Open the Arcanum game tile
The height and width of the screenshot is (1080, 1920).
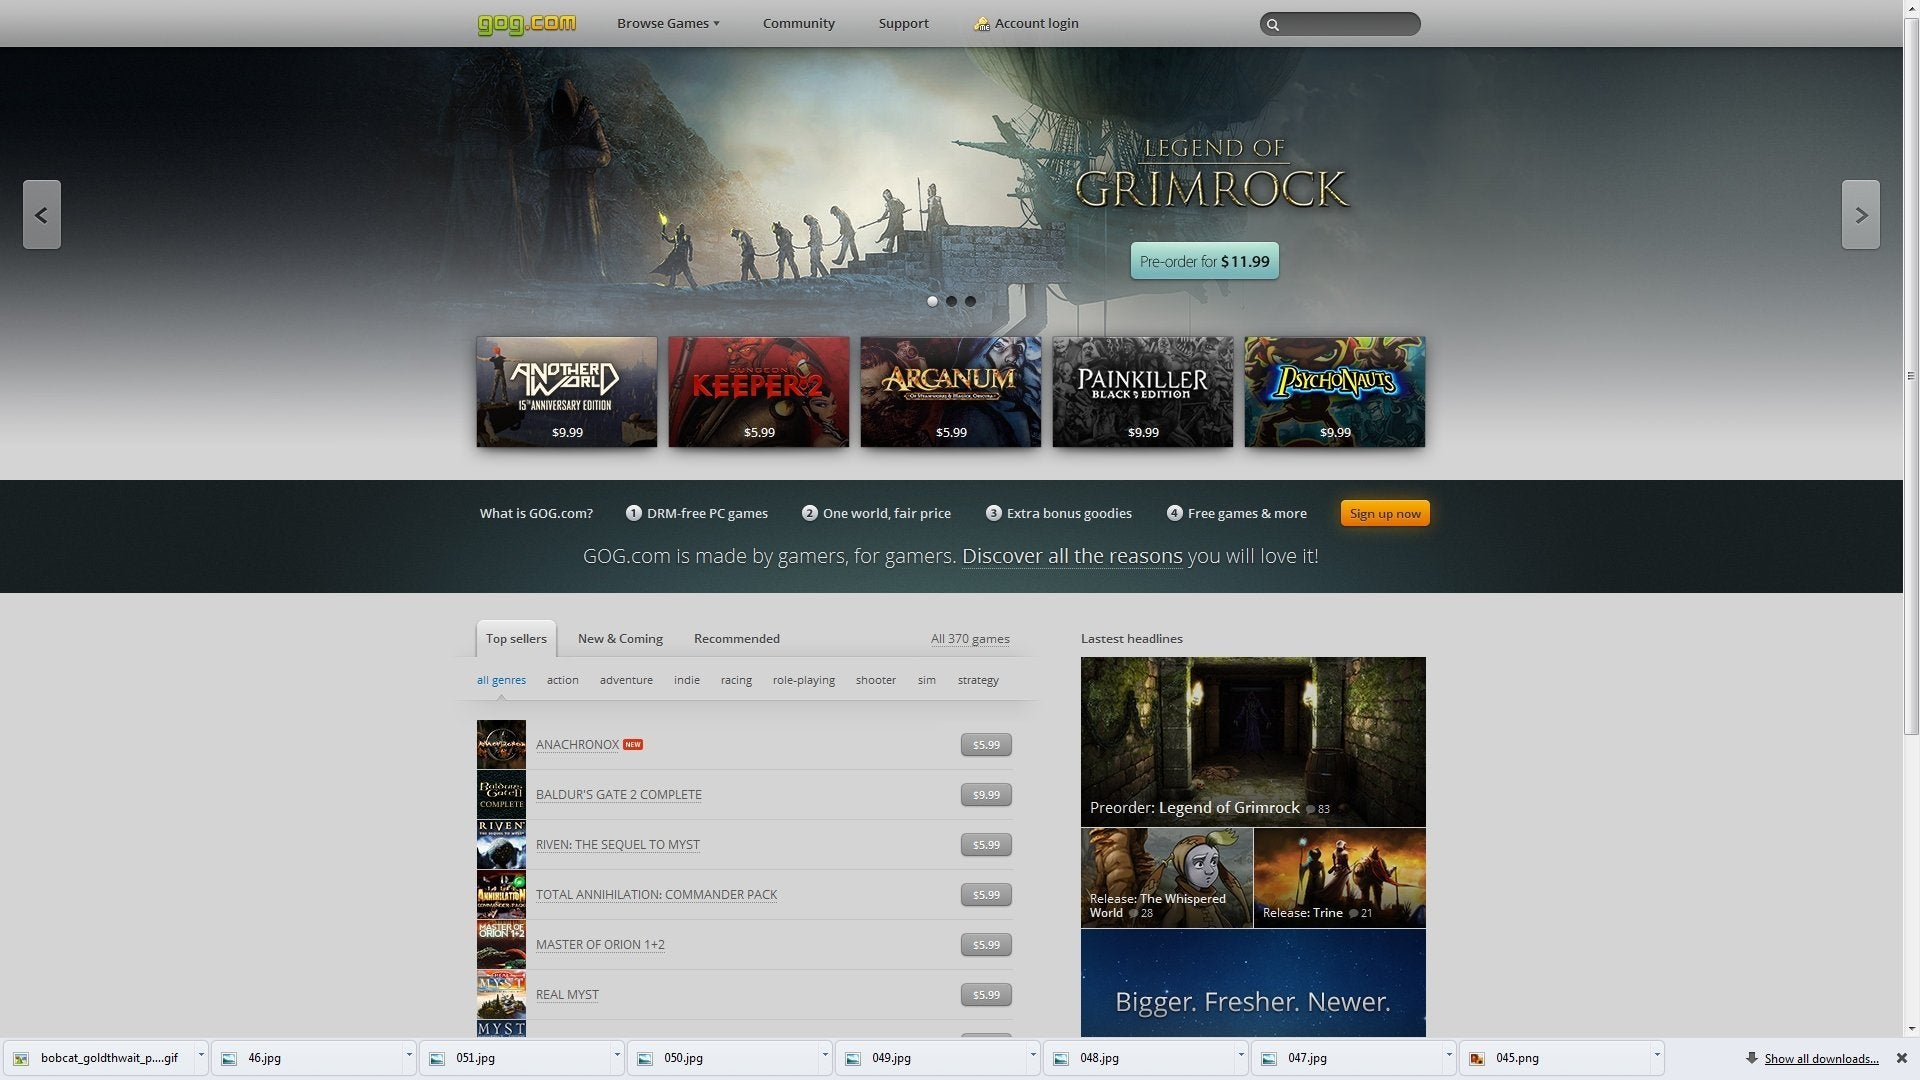coord(951,392)
